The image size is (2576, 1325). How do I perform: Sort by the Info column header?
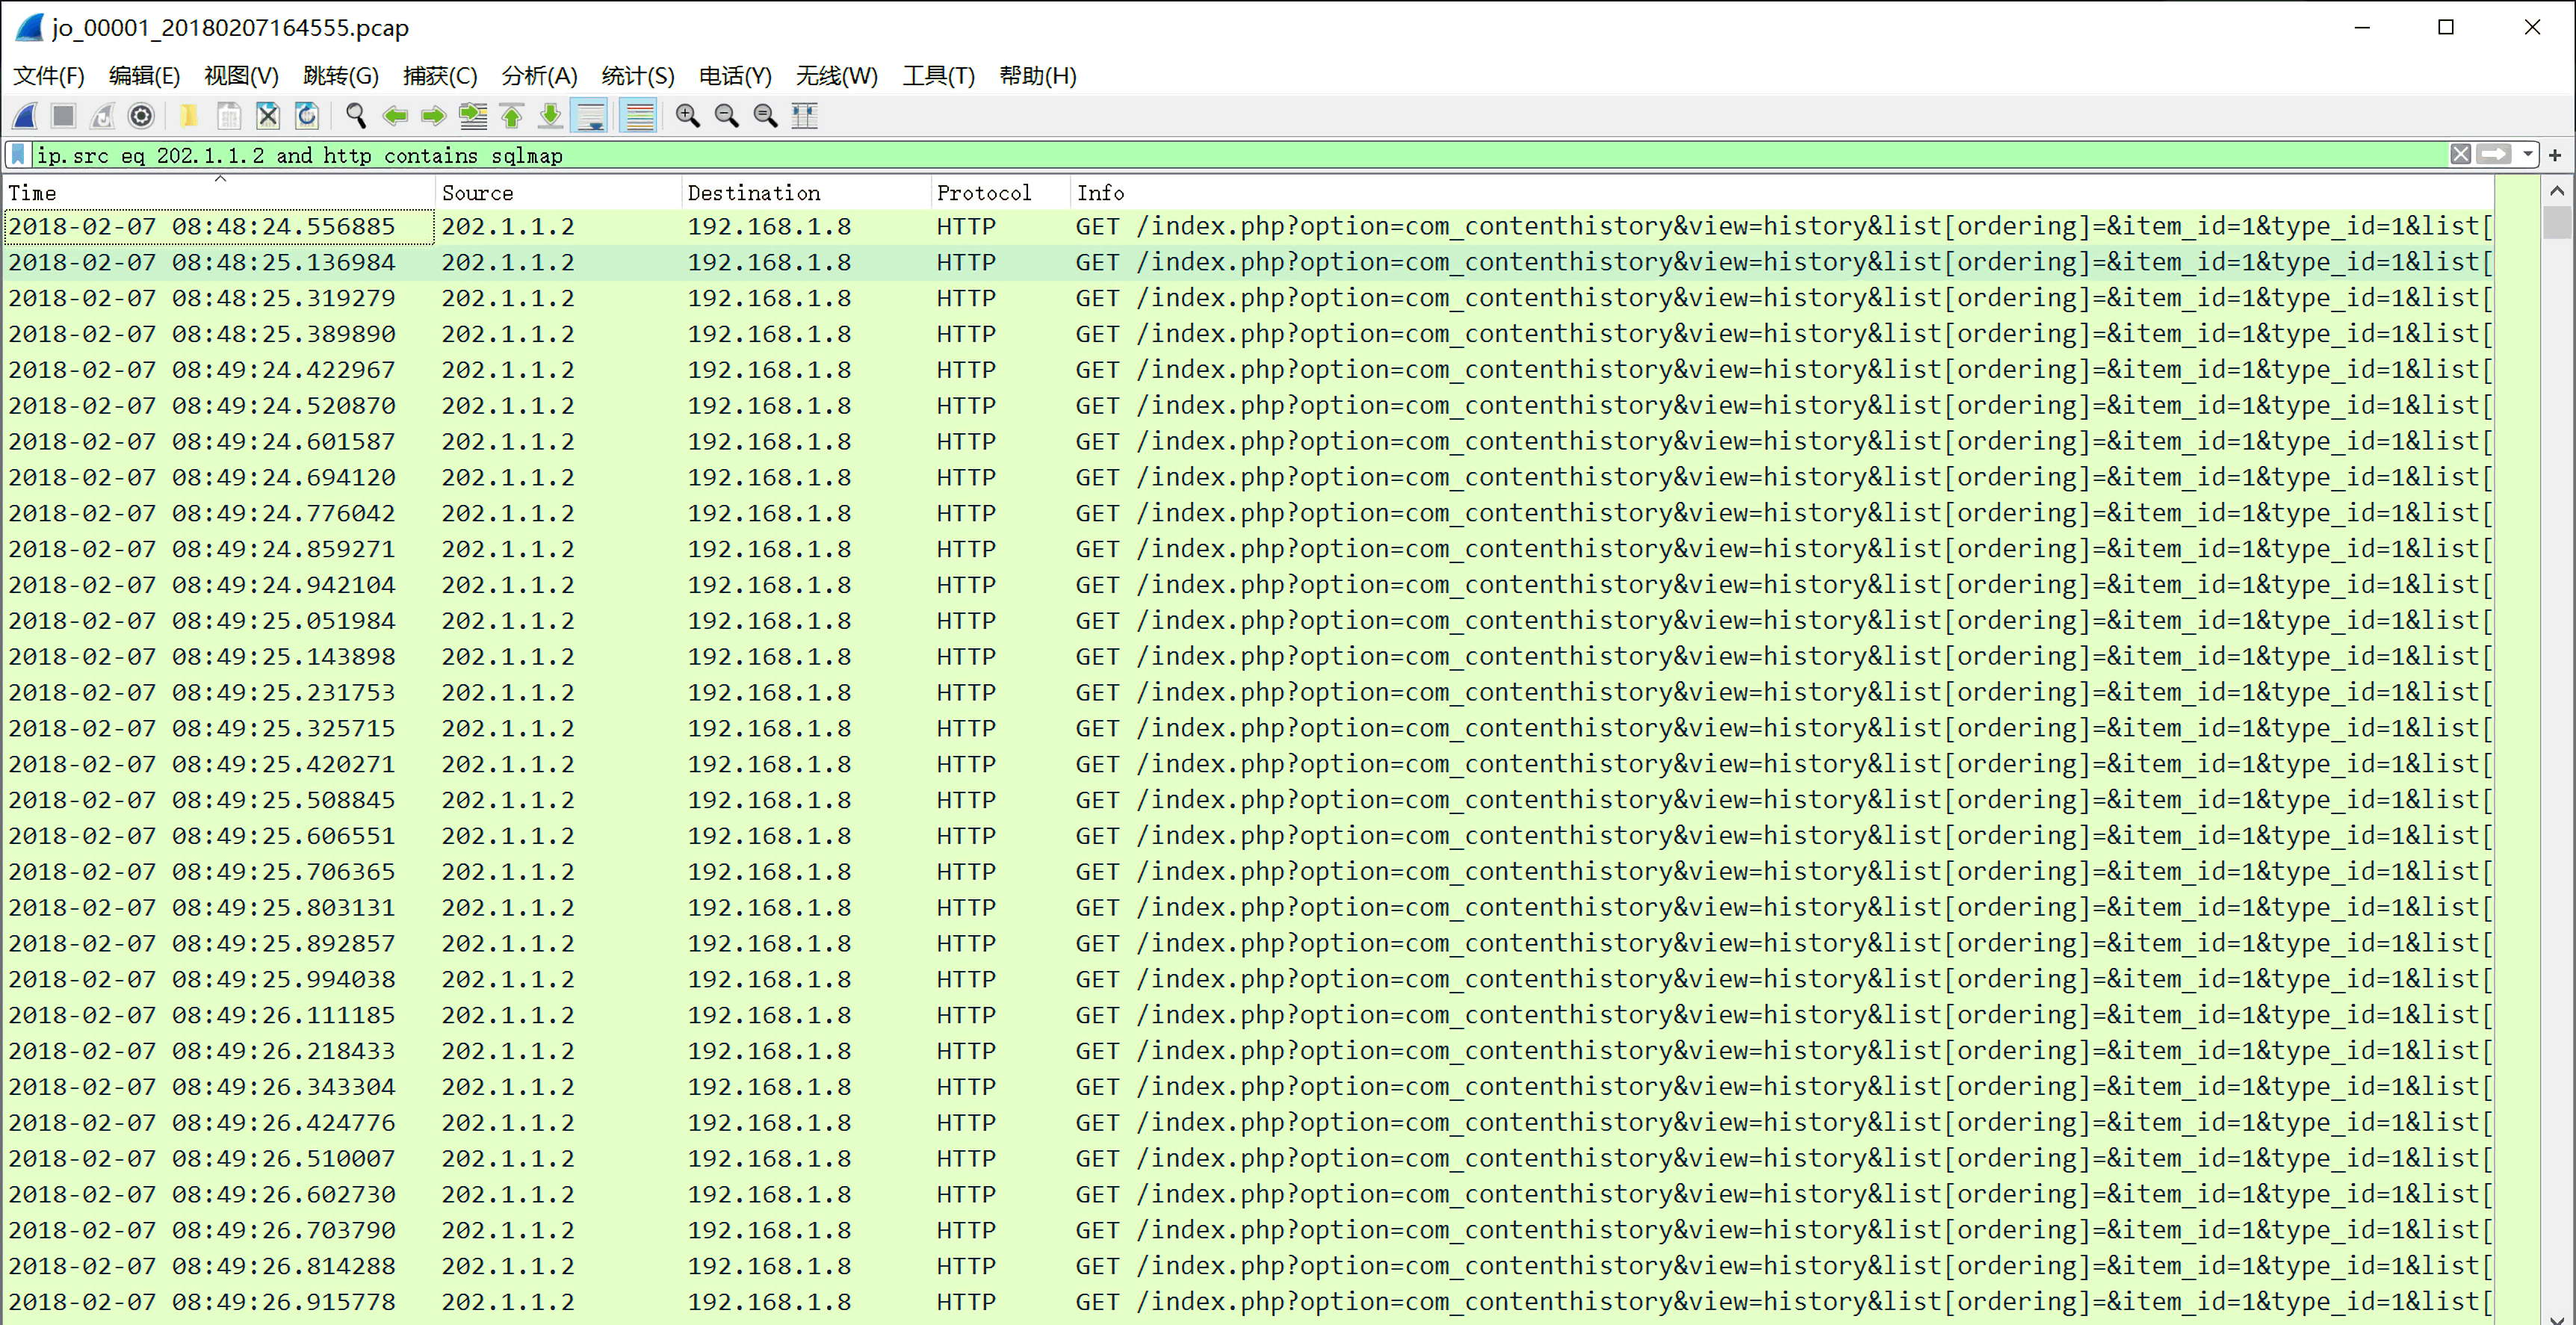(x=1781, y=193)
